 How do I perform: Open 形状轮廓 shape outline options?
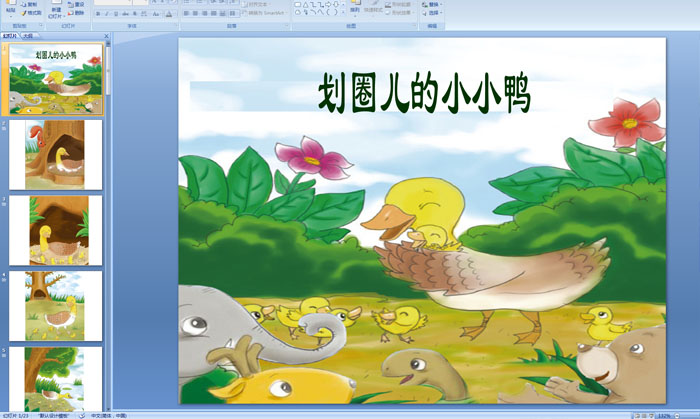399,4
